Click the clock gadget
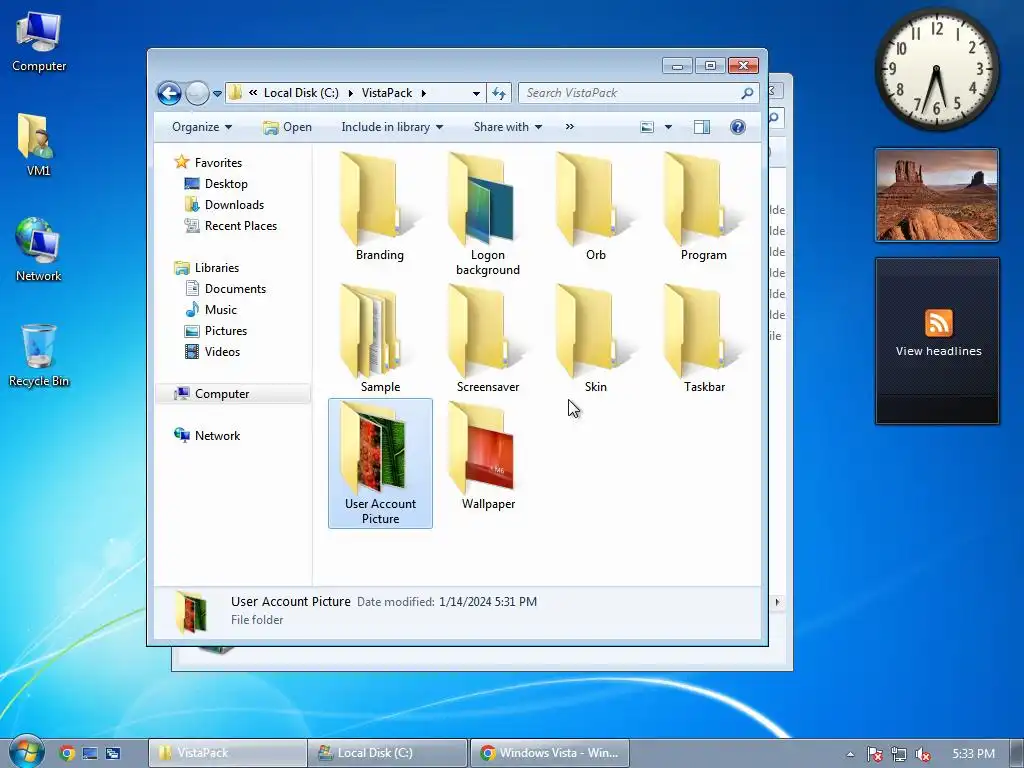The image size is (1024, 768). (936, 69)
